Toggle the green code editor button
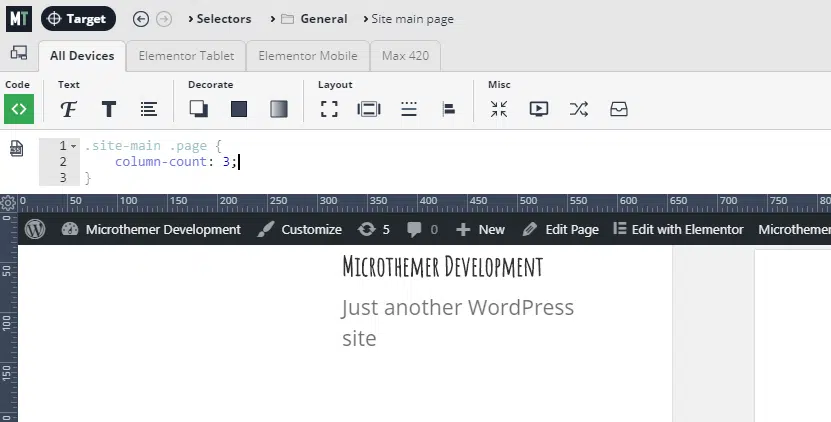 click(x=19, y=109)
